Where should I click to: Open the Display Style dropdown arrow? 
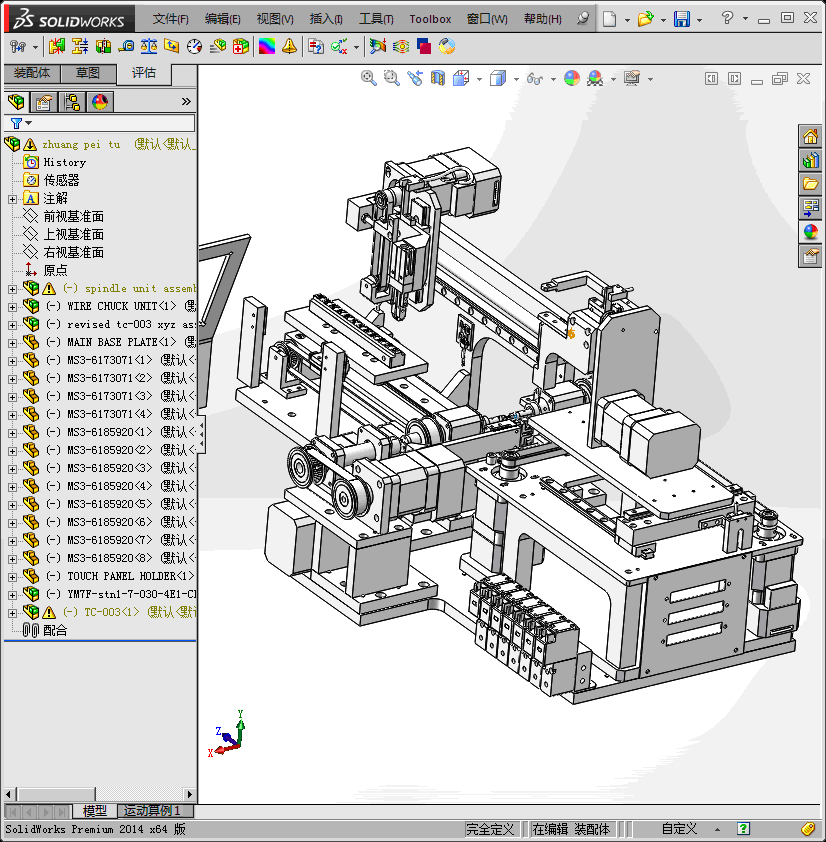(x=516, y=79)
